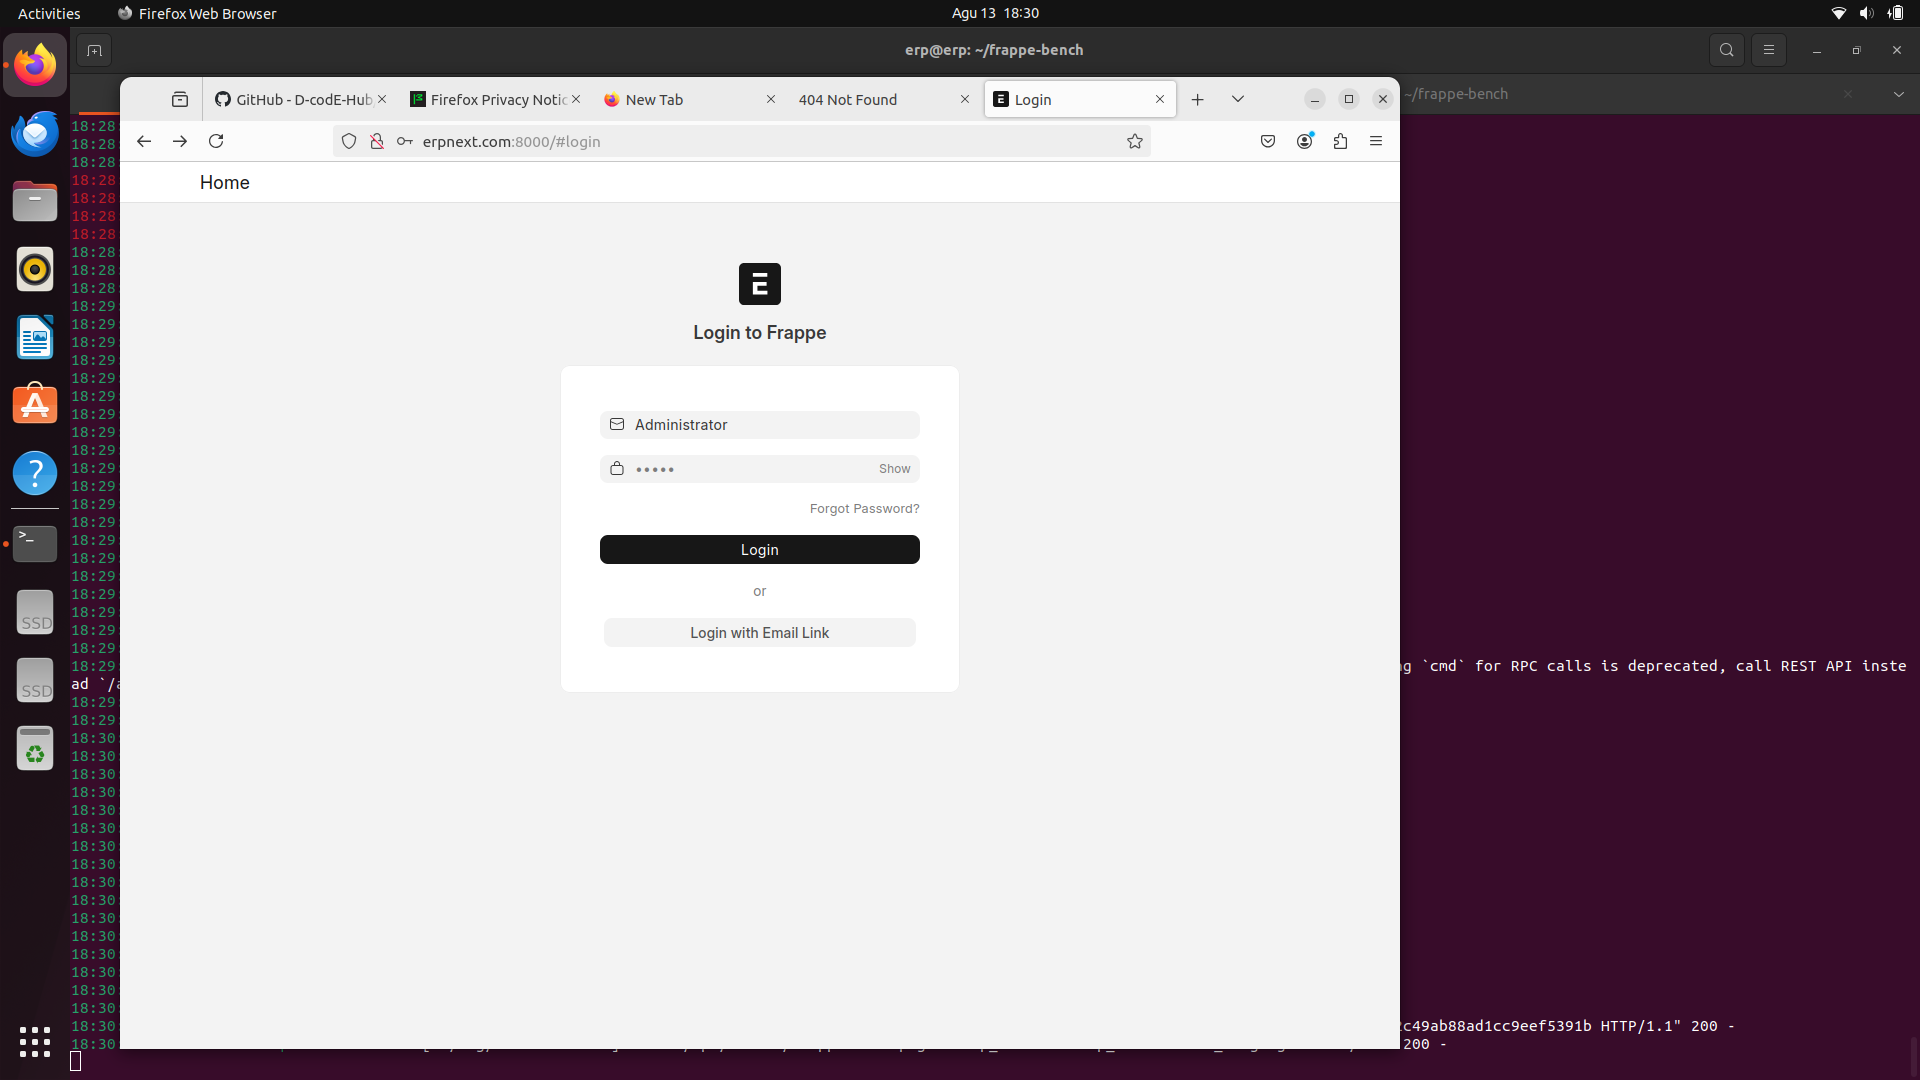Close the Firefox Privacy Notice tab
This screenshot has height=1080, width=1920.
coord(576,99)
